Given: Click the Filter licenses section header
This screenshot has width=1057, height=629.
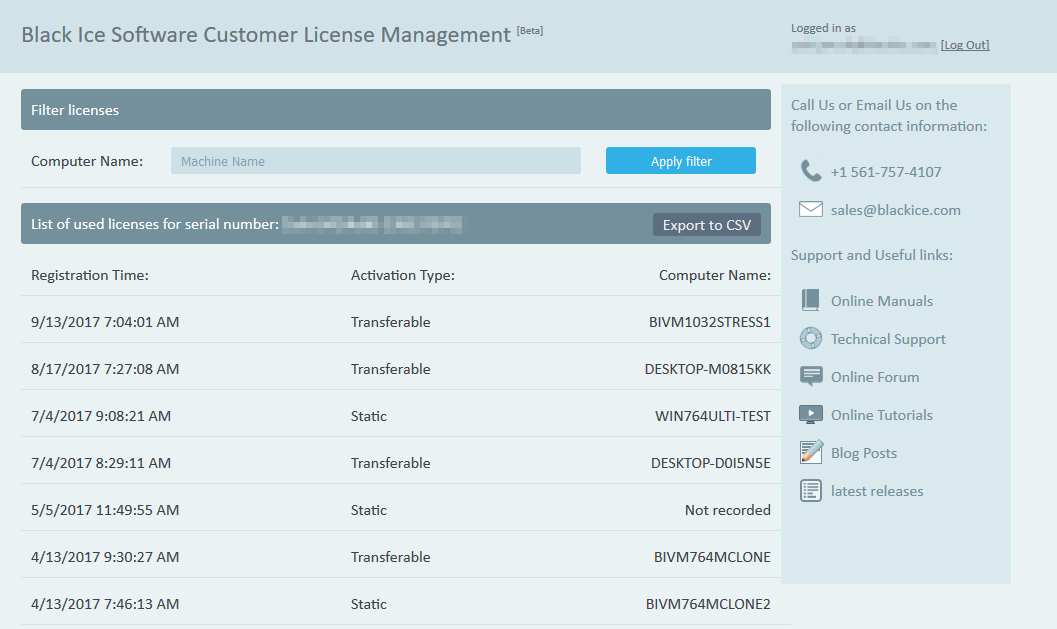Looking at the screenshot, I should point(396,109).
